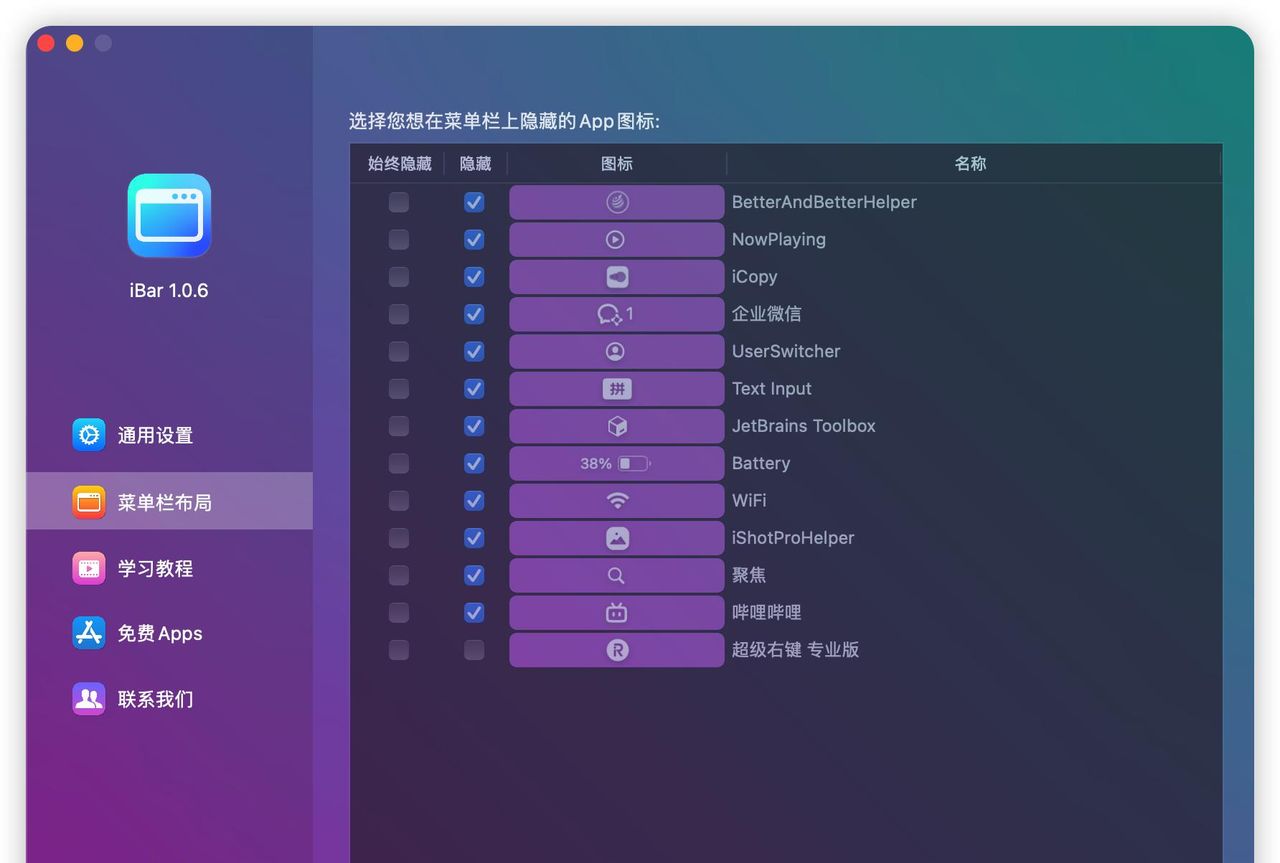Select the UserSwitcher name text

click(x=786, y=352)
